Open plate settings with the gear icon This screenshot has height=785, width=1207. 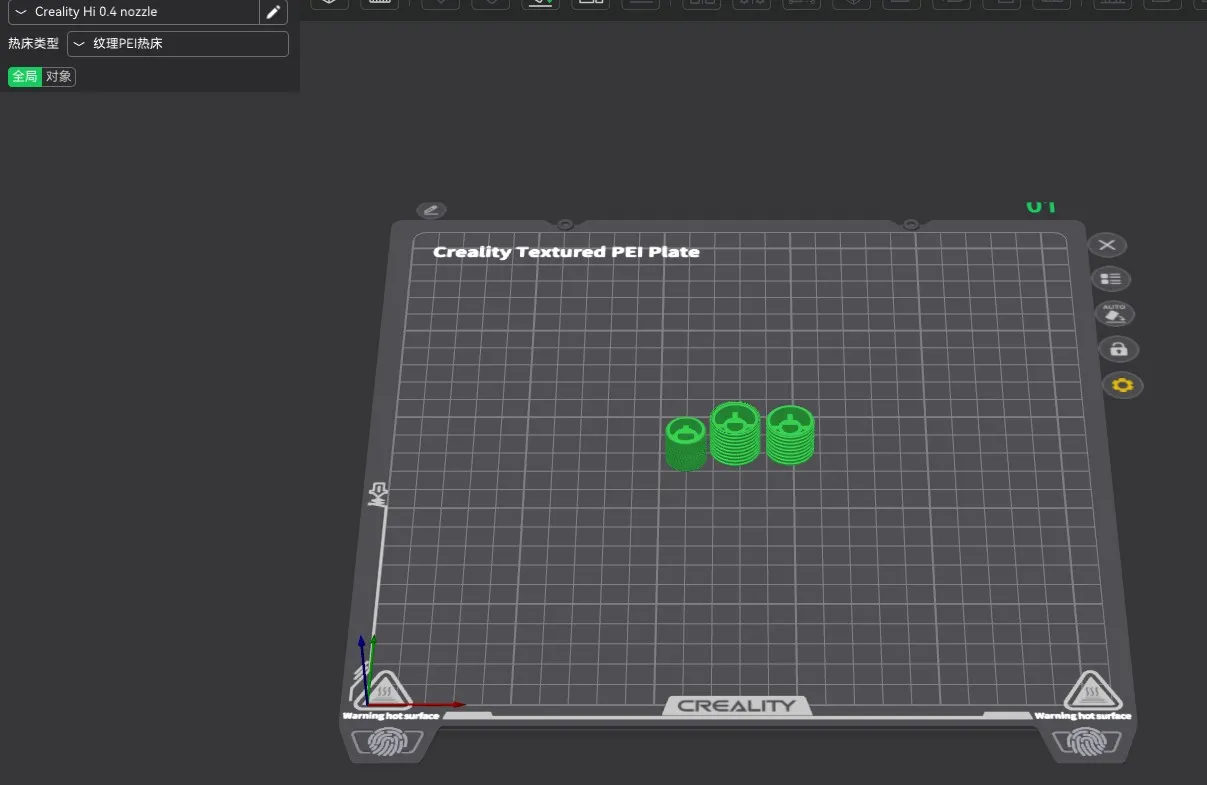click(1122, 385)
